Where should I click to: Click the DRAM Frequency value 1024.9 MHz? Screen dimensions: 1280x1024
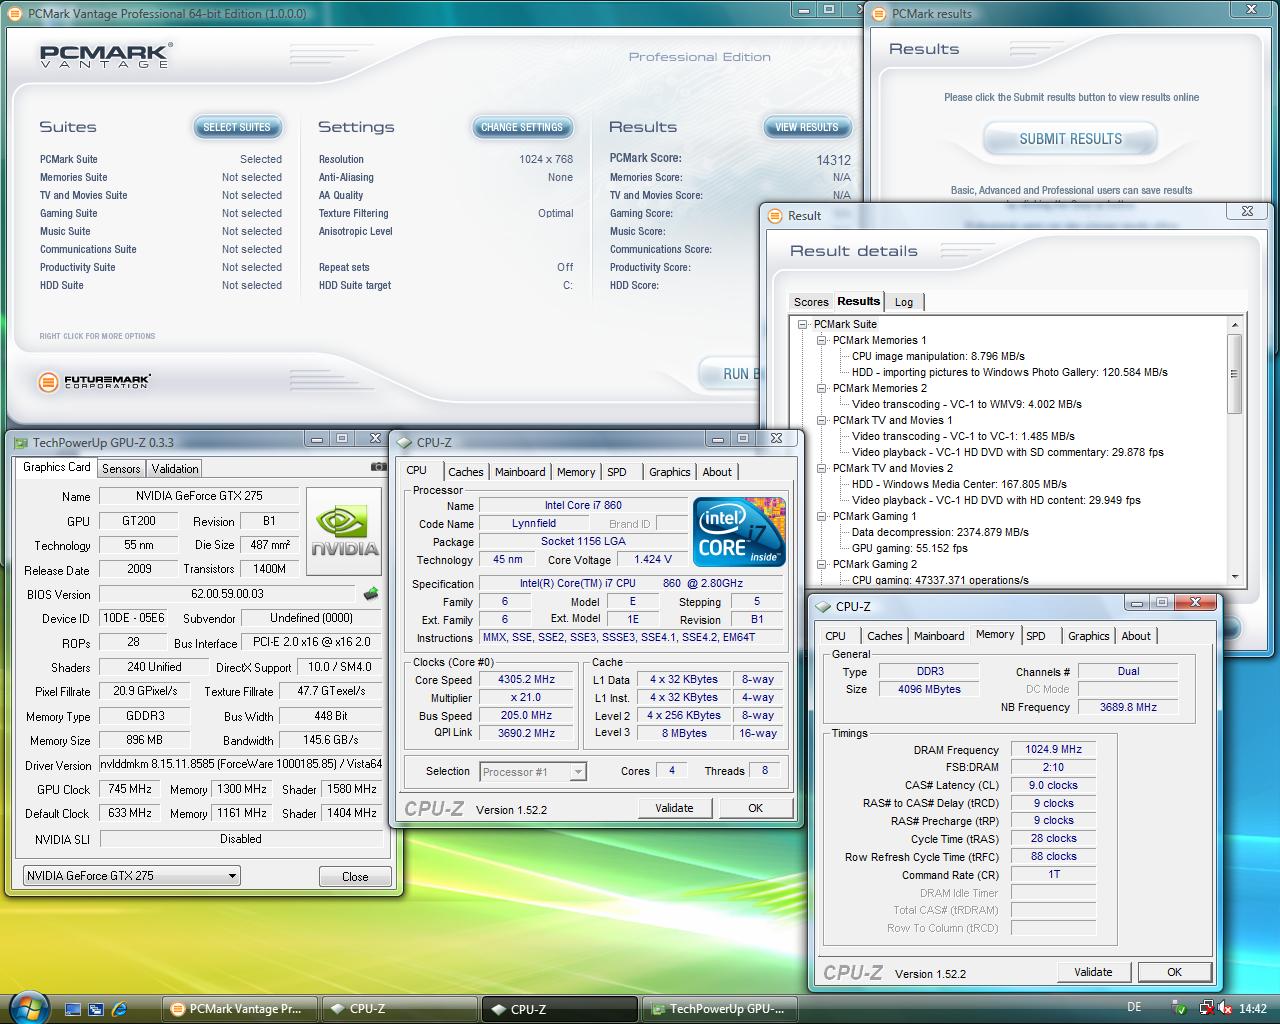[1053, 749]
